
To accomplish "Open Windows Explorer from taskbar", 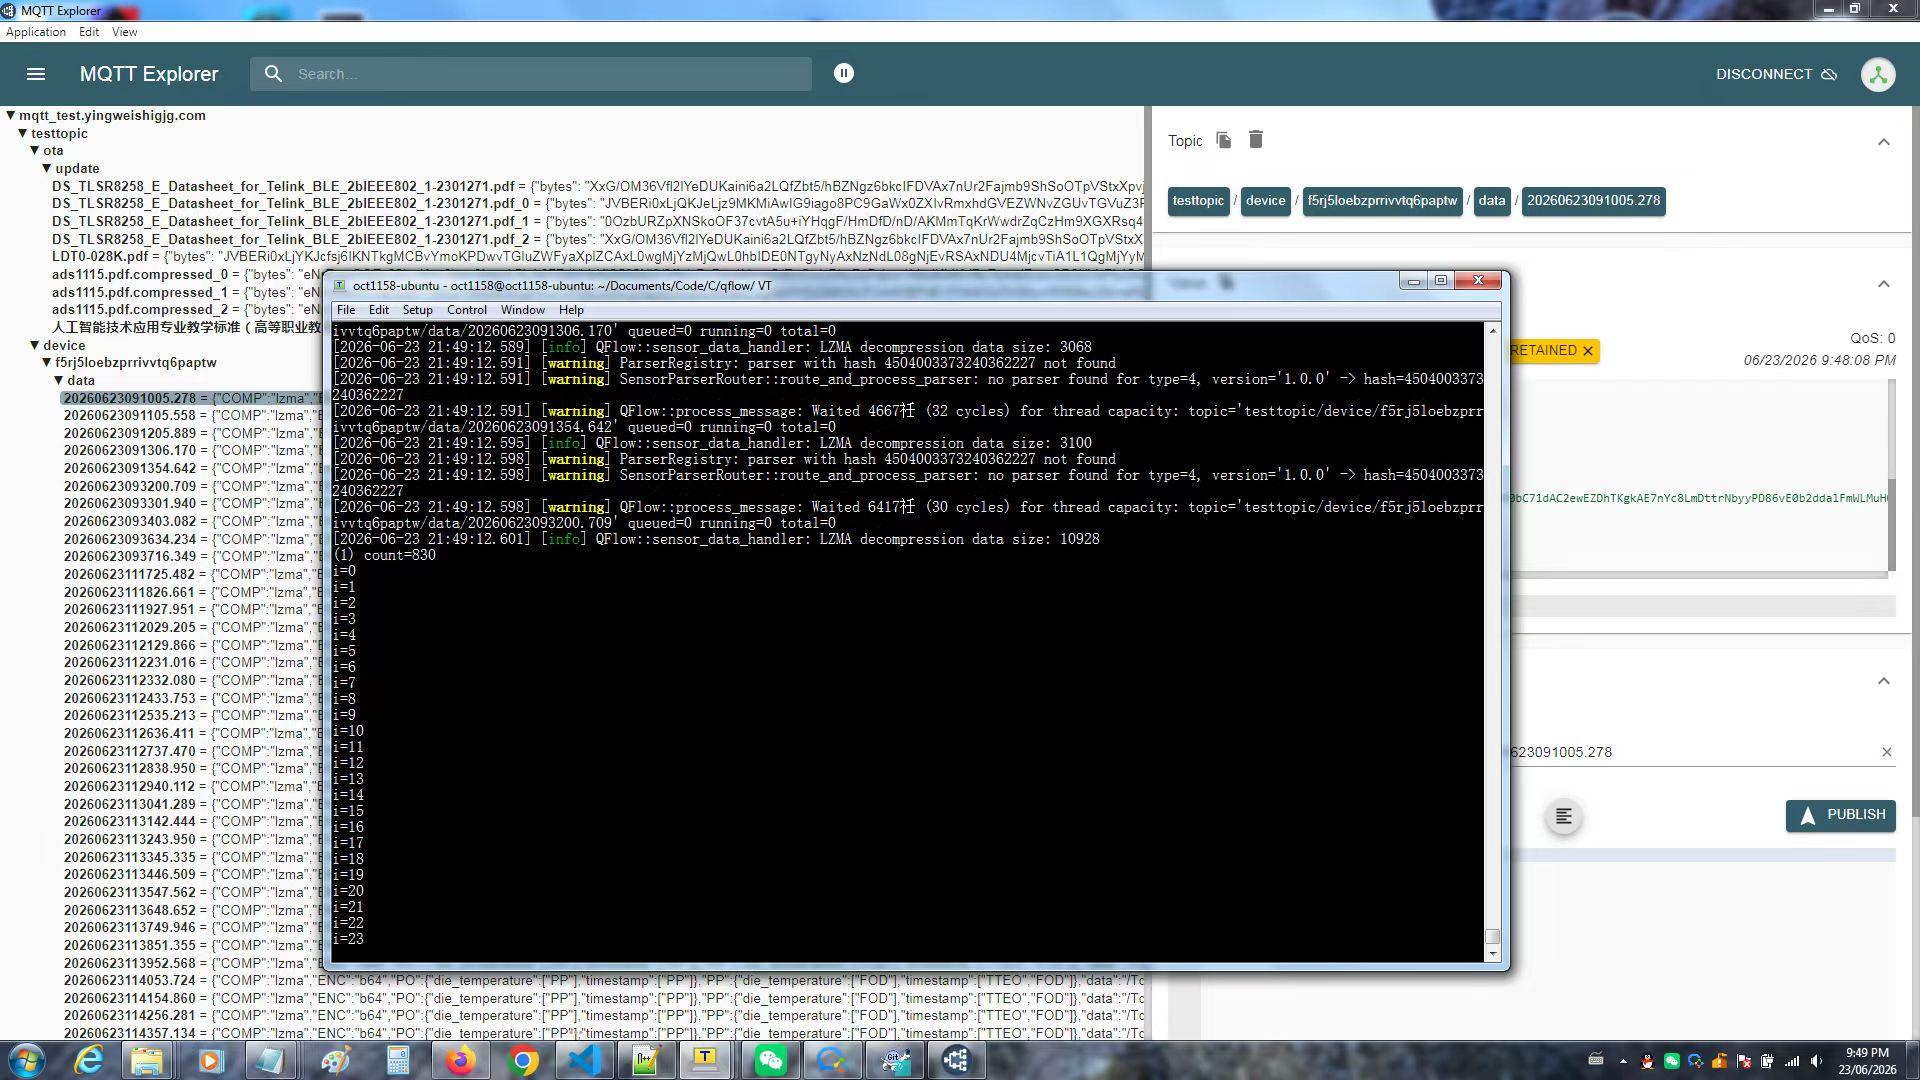I will click(147, 1060).
